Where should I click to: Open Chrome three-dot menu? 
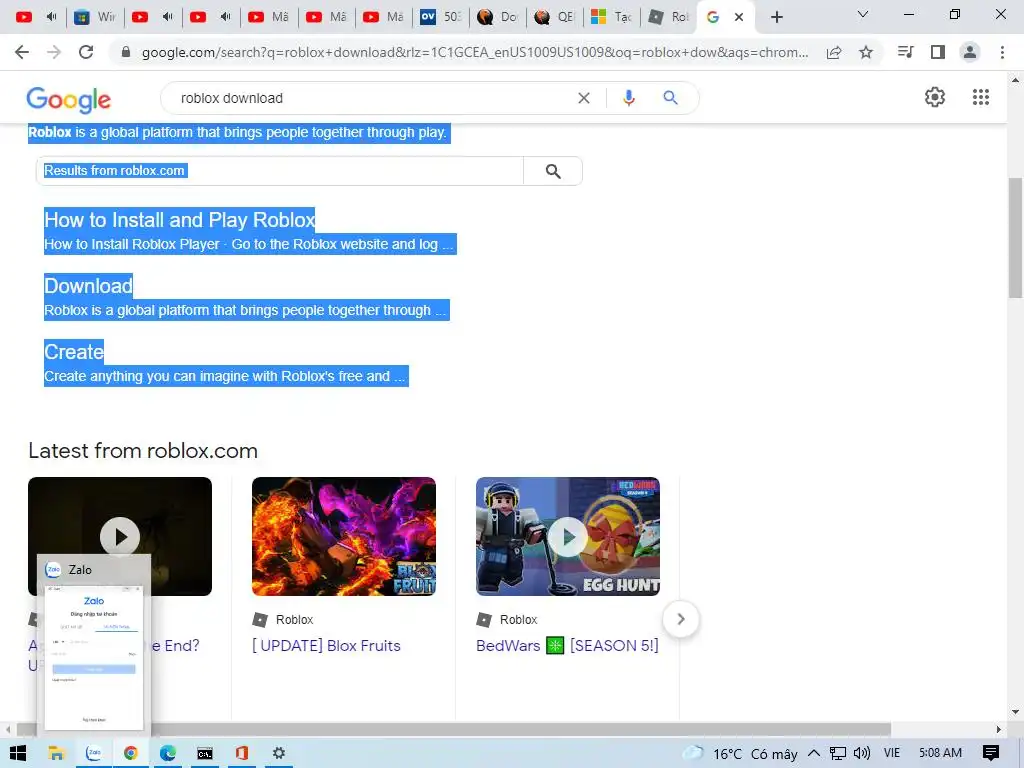[x=1002, y=52]
